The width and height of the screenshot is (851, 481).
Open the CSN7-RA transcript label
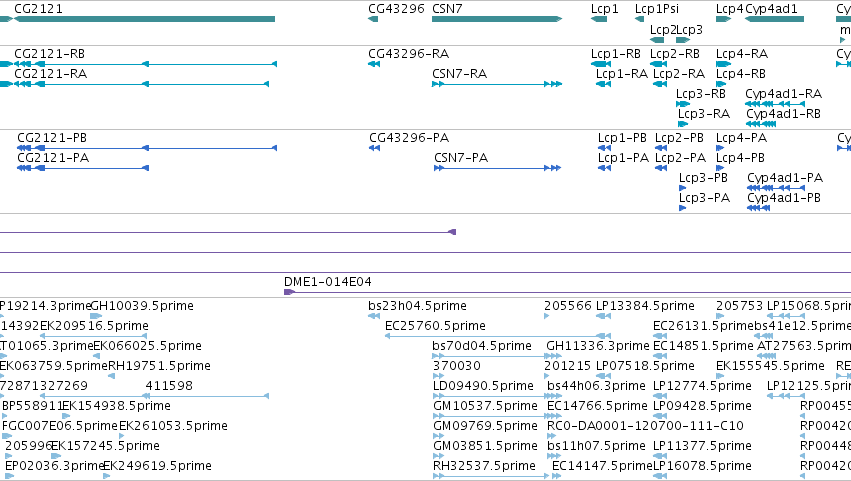click(459, 74)
